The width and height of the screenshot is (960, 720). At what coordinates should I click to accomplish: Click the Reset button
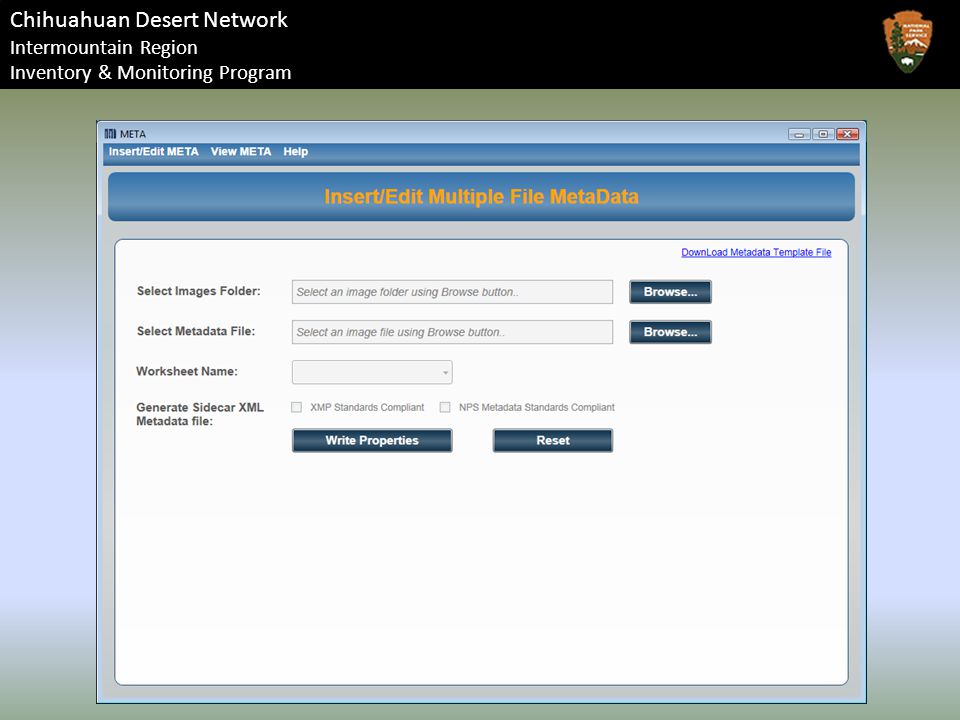pos(553,441)
